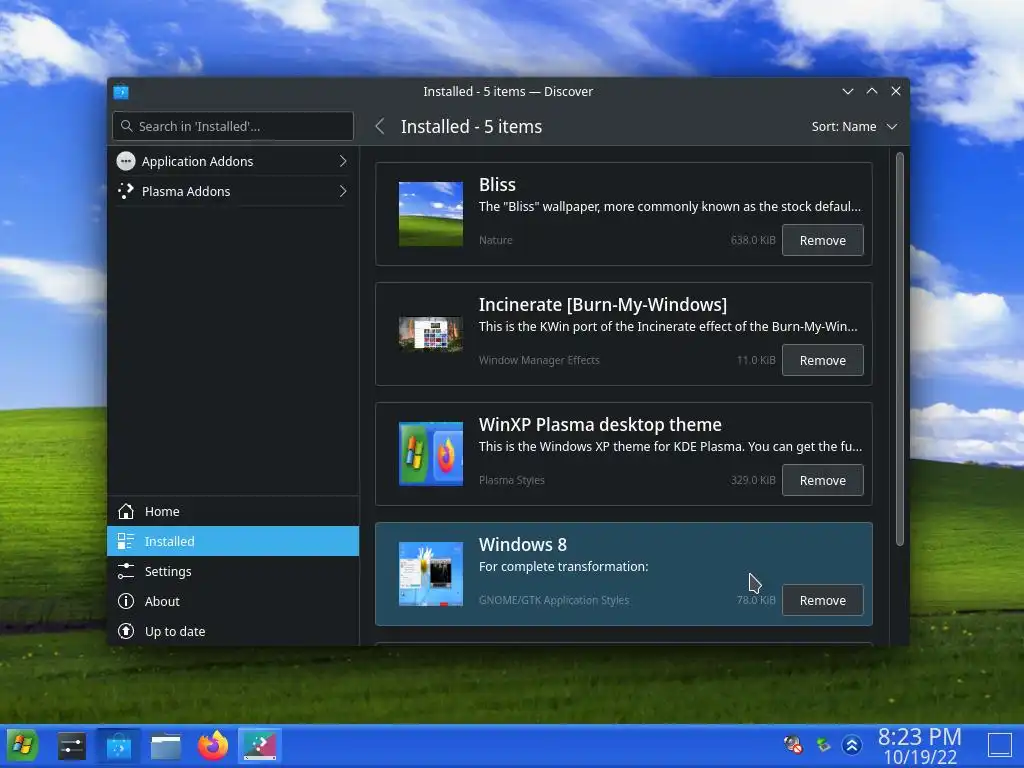Viewport: 1024px width, 768px height.
Task: Maximize the Discover window
Action: tap(872, 91)
